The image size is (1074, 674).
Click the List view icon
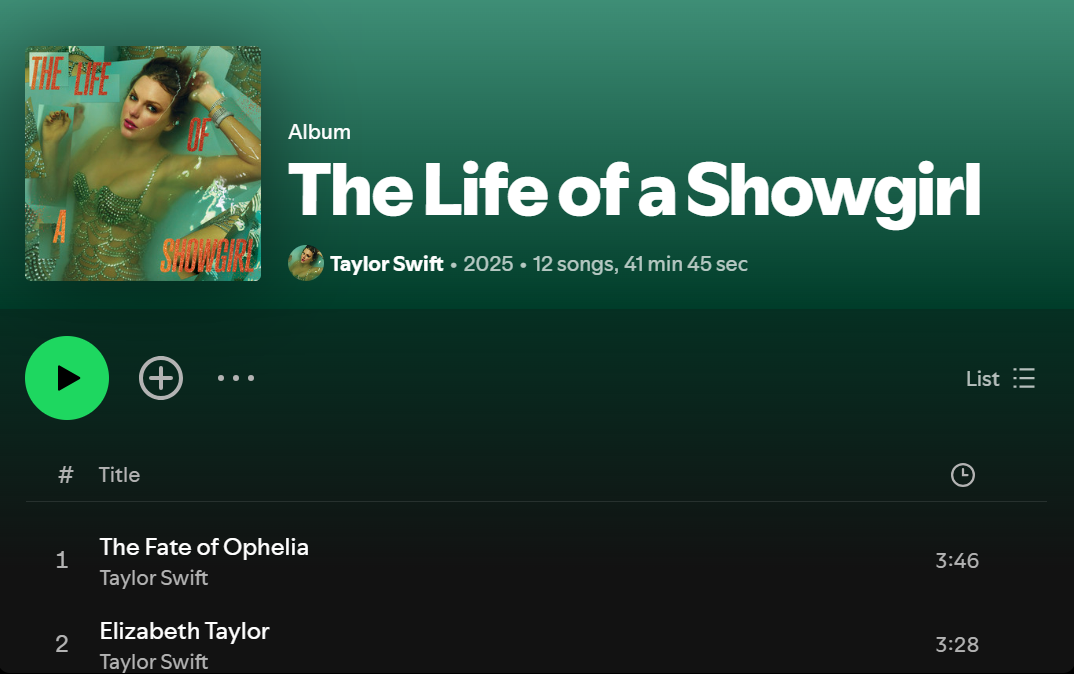(1024, 378)
